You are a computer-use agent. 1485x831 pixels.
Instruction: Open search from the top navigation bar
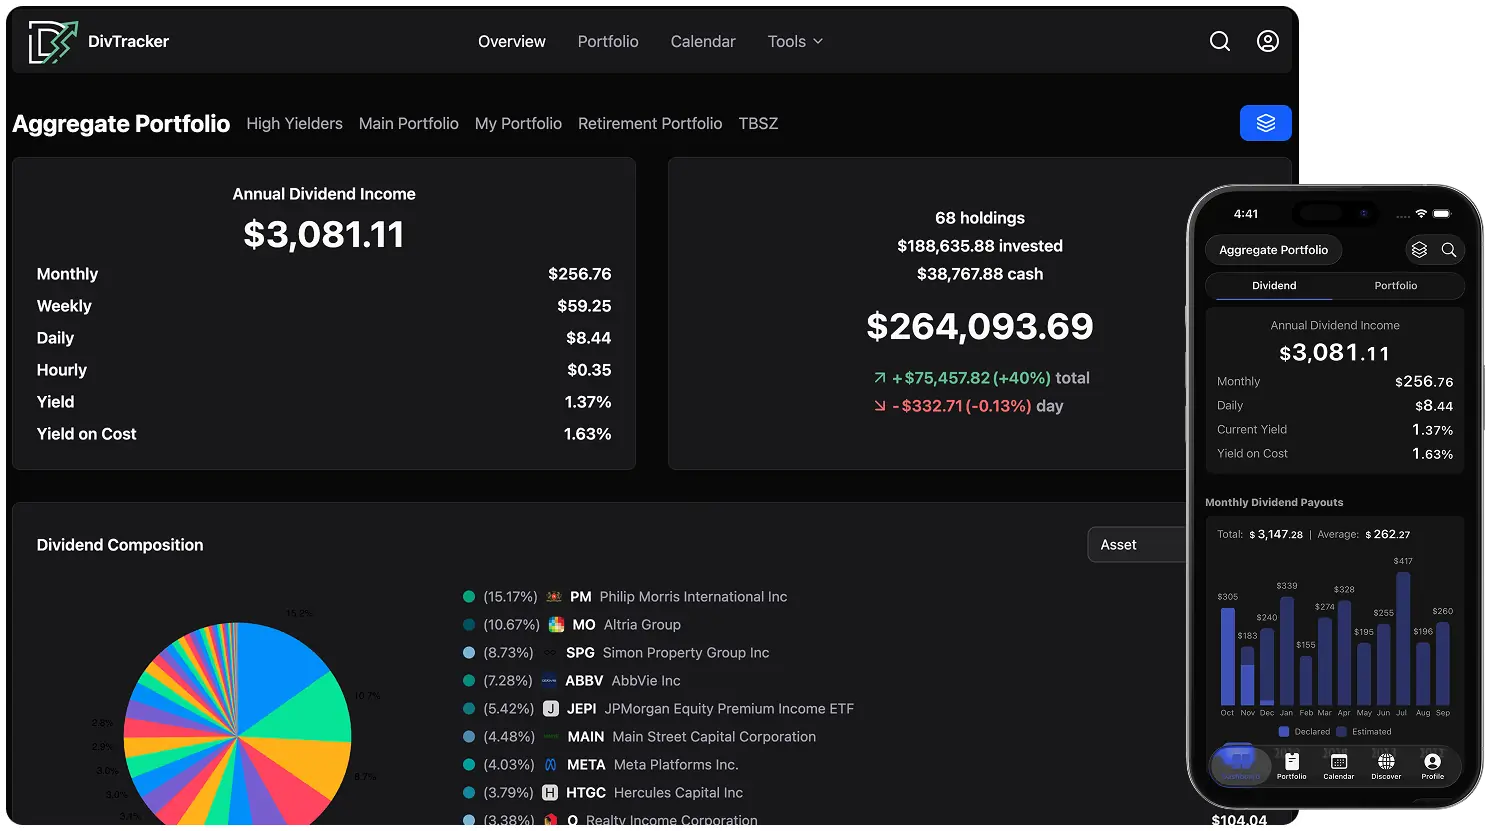(1219, 41)
